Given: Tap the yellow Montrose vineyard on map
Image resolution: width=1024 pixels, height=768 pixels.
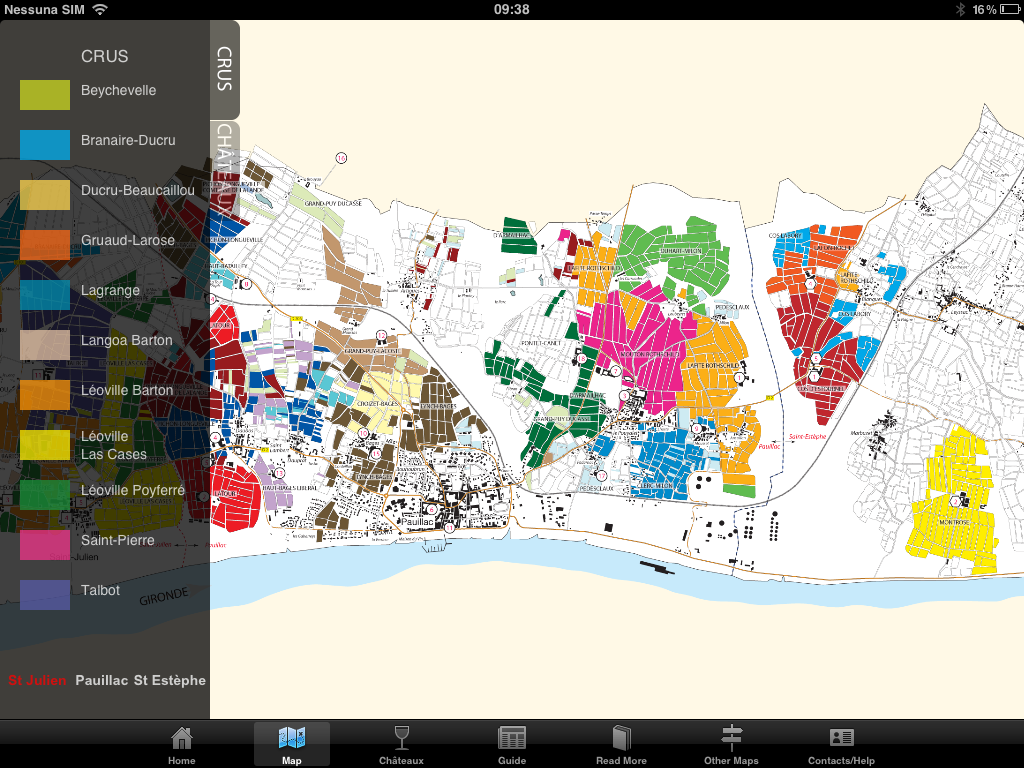Looking at the screenshot, I should pos(955,495).
